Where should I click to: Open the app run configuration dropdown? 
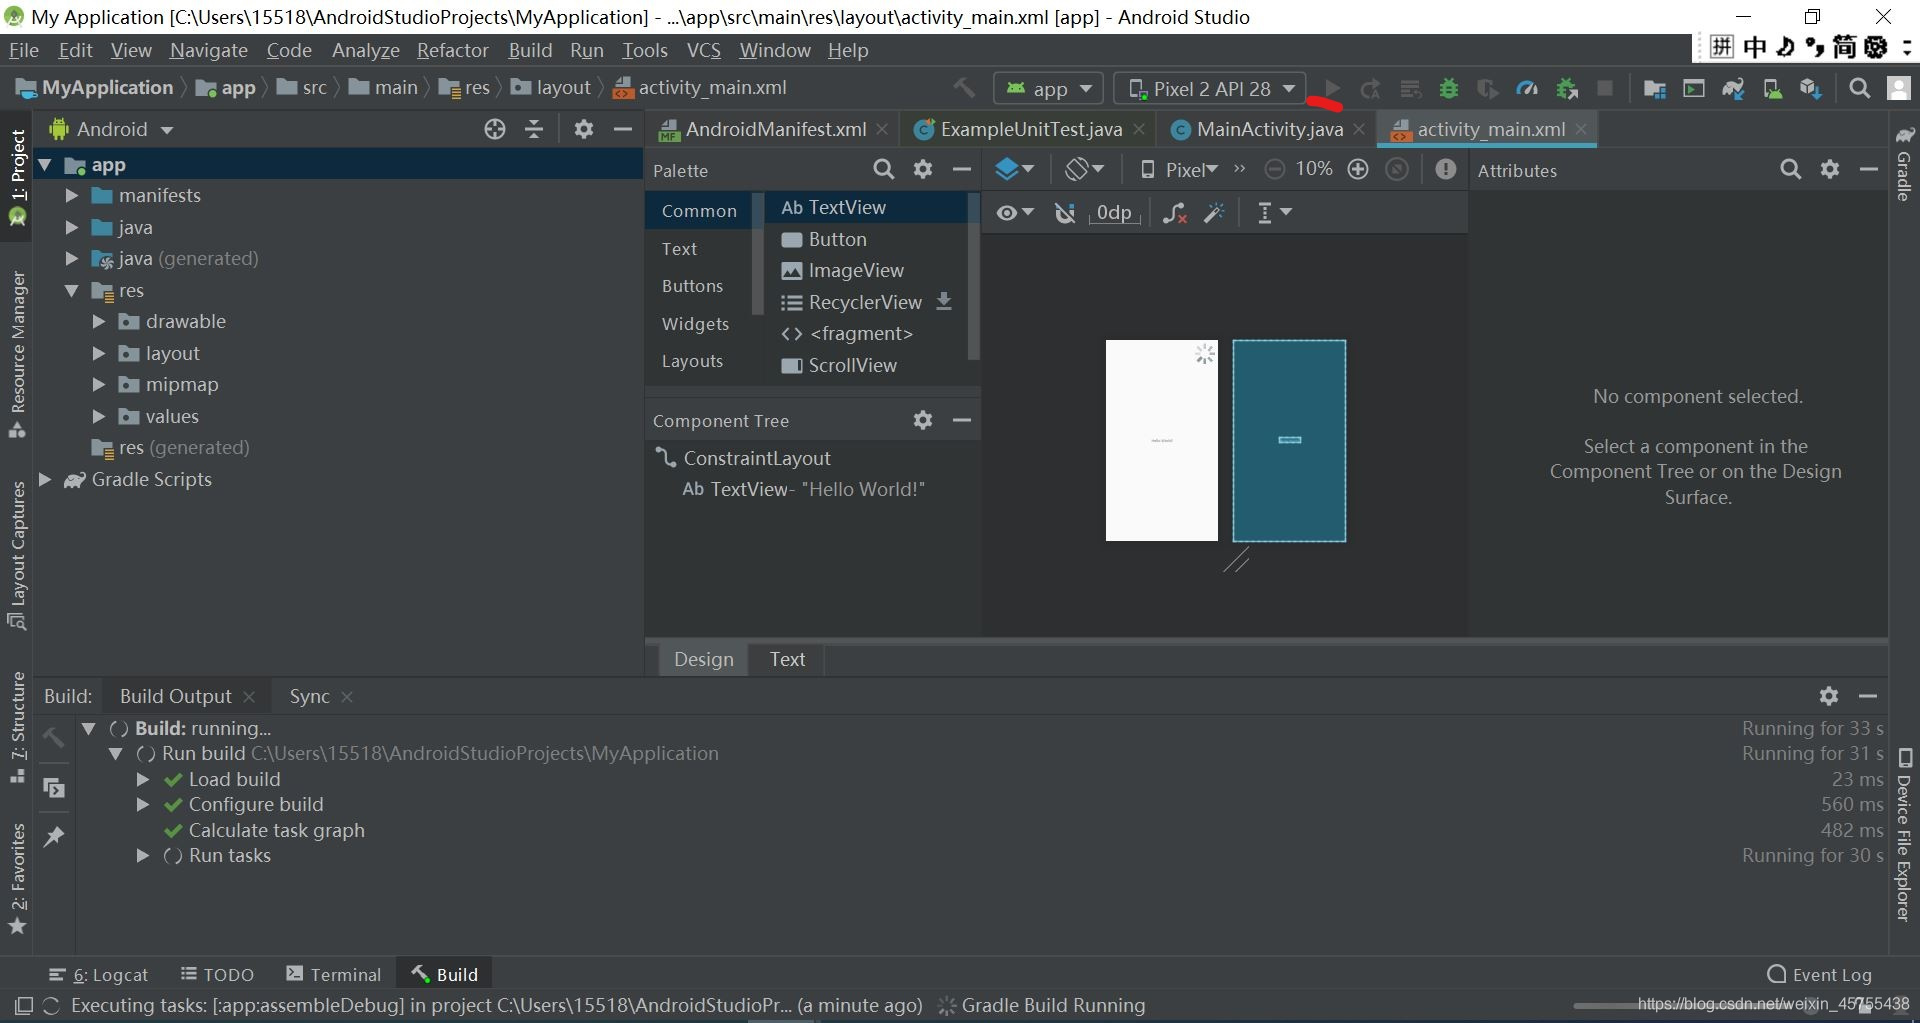click(1048, 89)
